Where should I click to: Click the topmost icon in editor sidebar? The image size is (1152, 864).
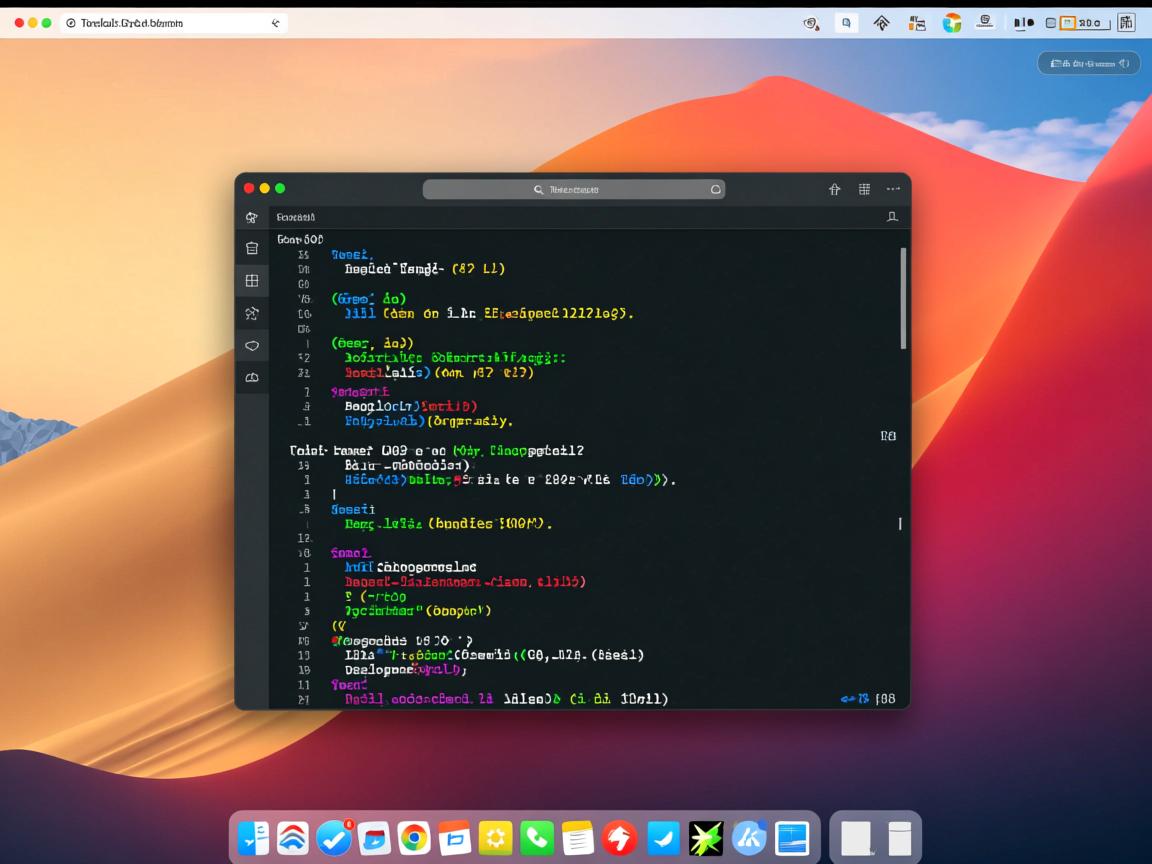(252, 217)
